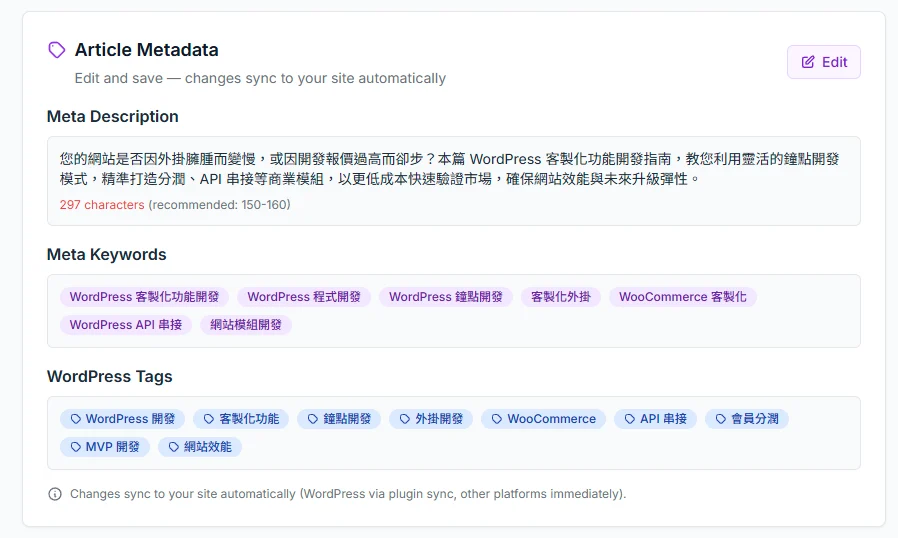
Task: Click tag icon on 外掛開發 chip
Action: point(405,419)
